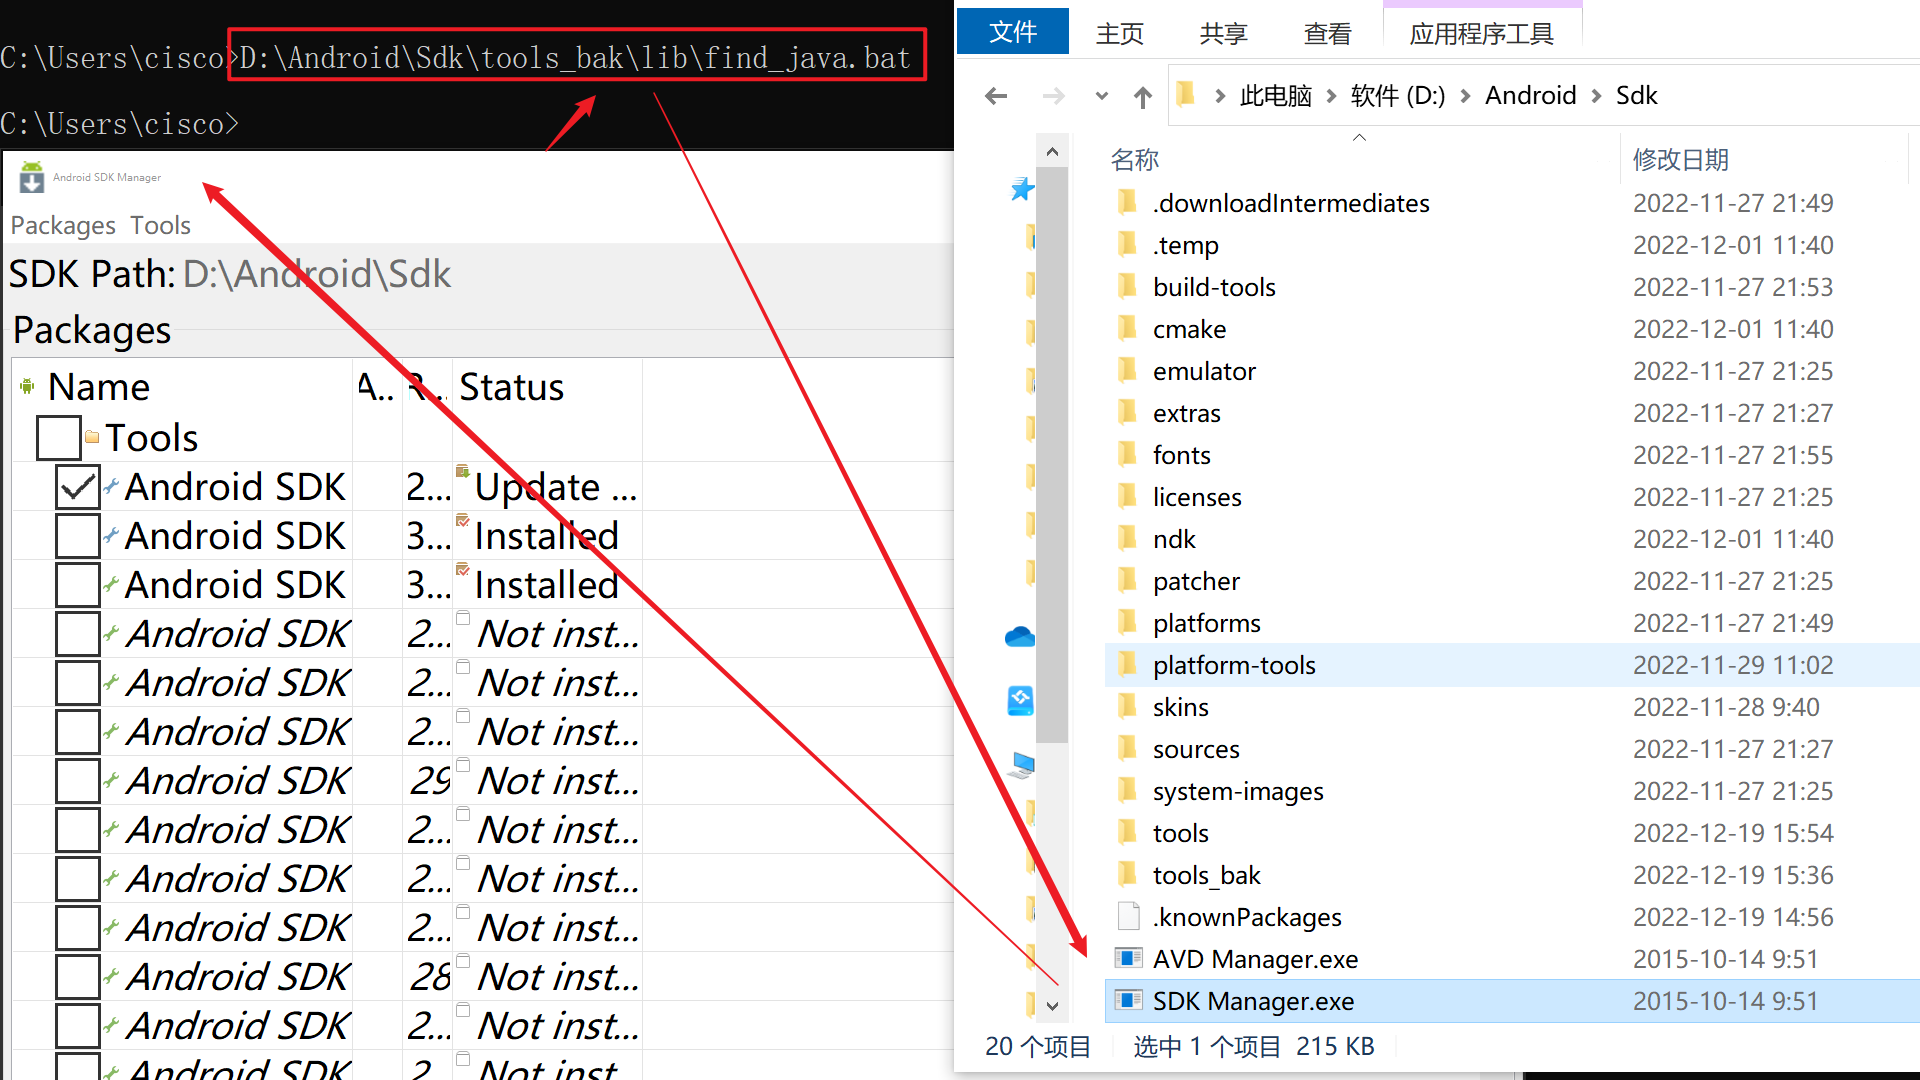The height and width of the screenshot is (1080, 1920).
Task: Select the SDK Manager.exe file icon
Action: pos(1129,1001)
